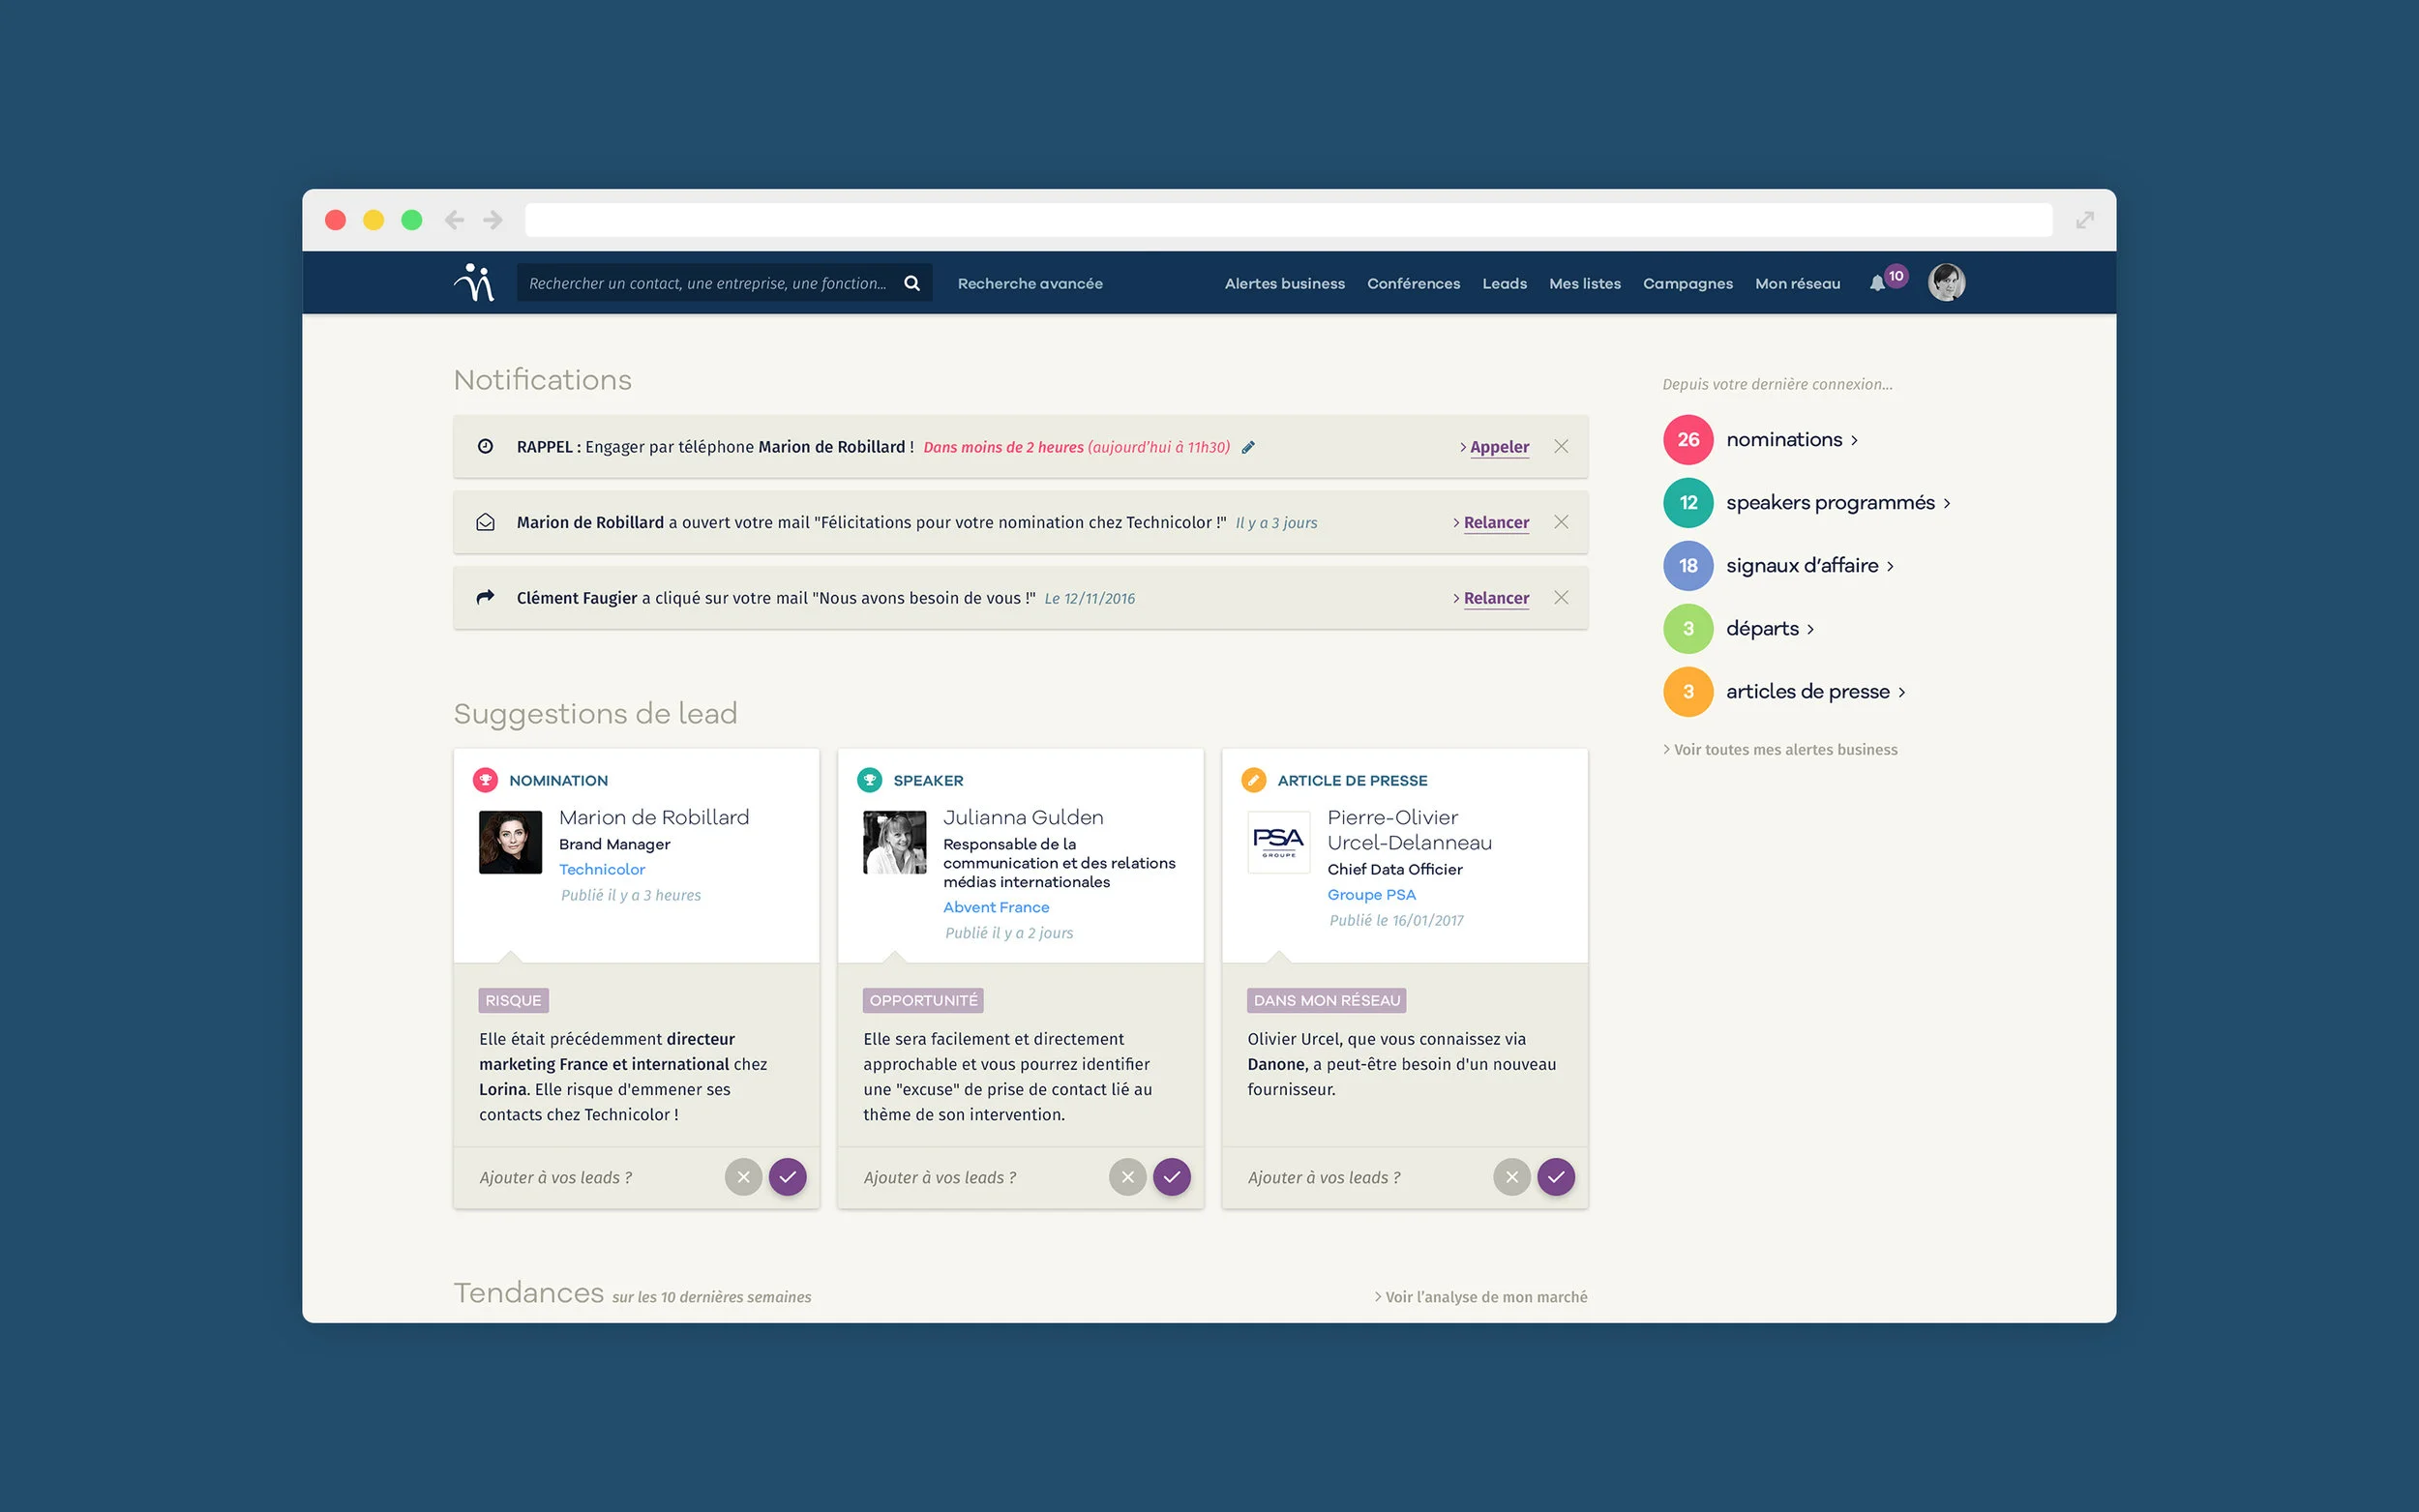2419x1512 pixels.
Task: Click the fullscreen expand icon in browser bar
Action: [x=2085, y=220]
